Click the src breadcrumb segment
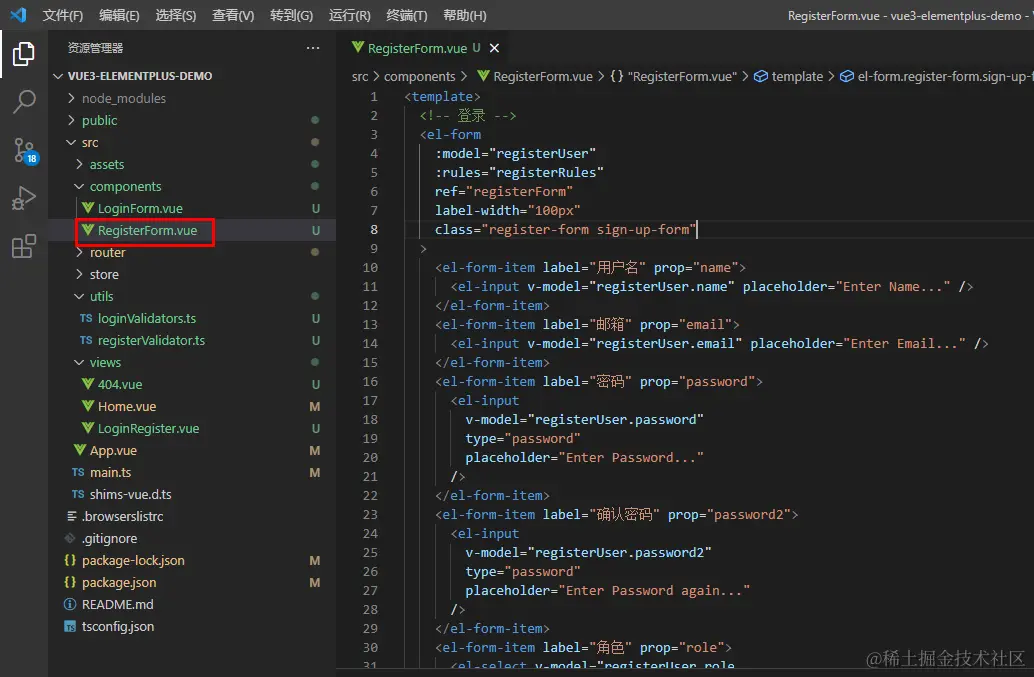1034x677 pixels. [360, 76]
